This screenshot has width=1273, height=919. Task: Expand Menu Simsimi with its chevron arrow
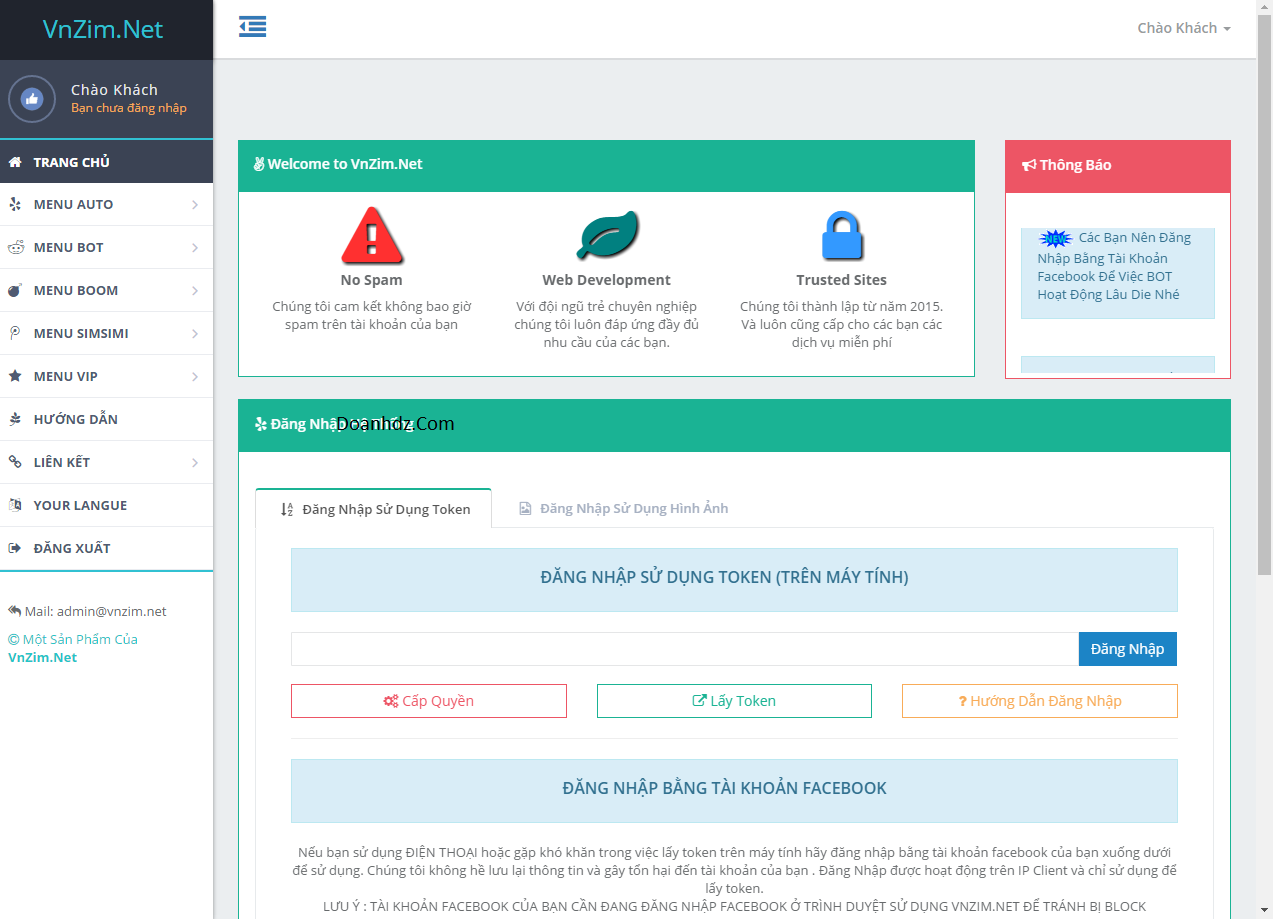[195, 334]
